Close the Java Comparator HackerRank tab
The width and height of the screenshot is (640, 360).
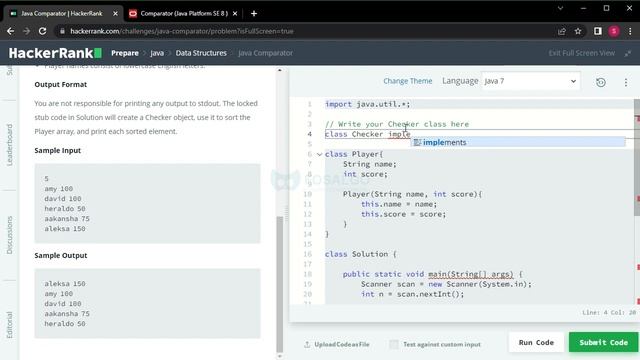[x=116, y=13]
